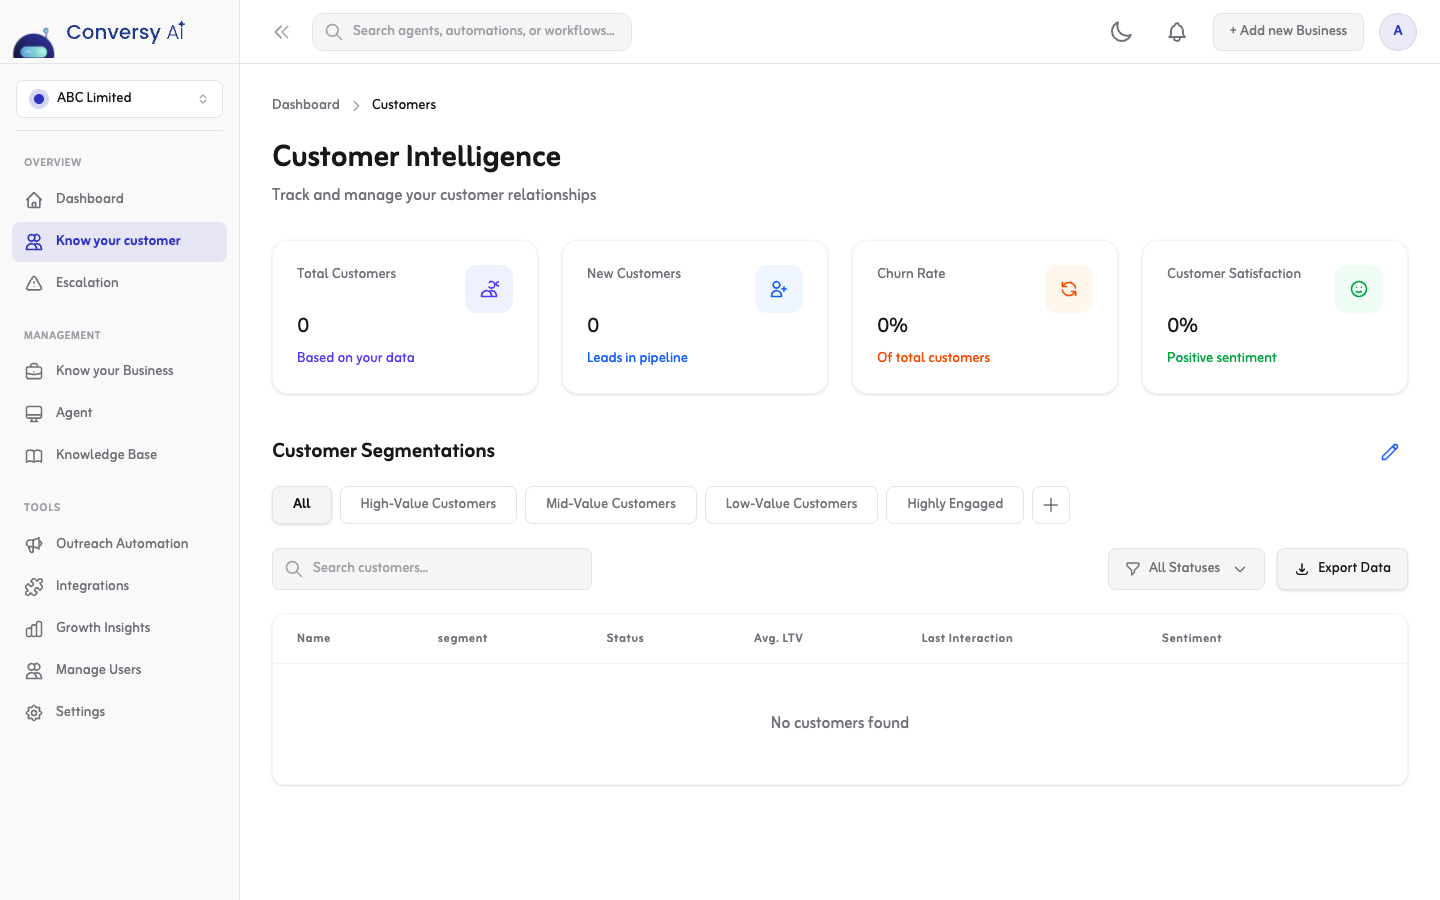Open Growth Insights in the sidebar
Viewport: 1440px width, 900px height.
click(119, 628)
